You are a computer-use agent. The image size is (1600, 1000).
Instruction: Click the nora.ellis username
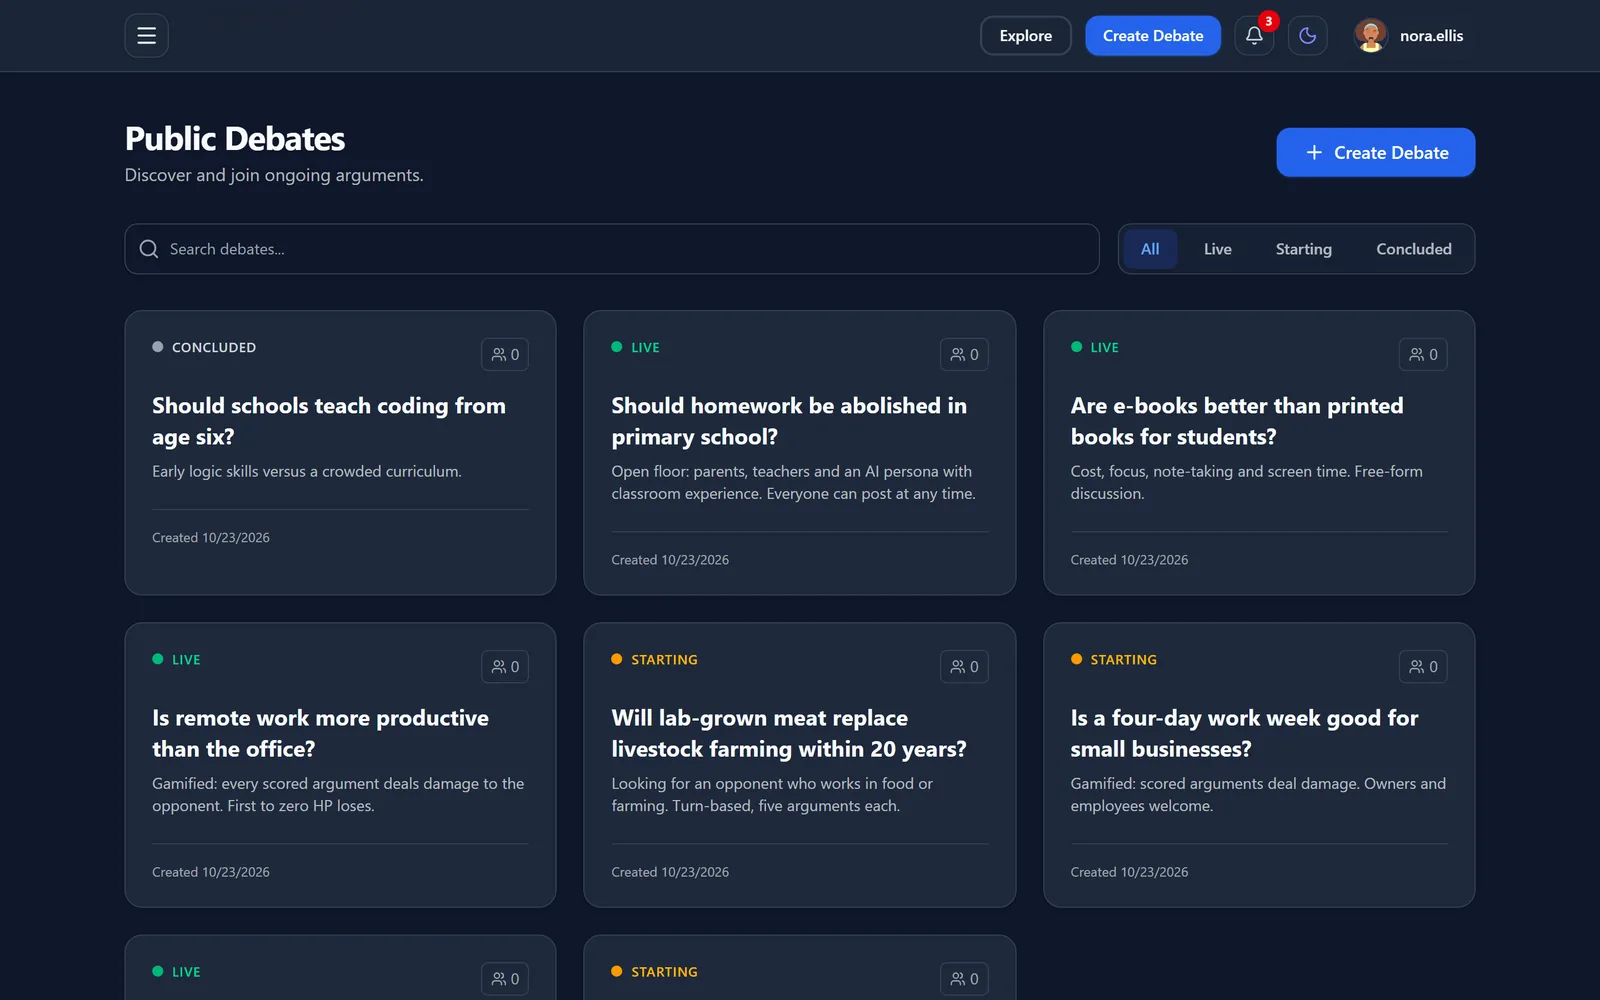[x=1431, y=36]
